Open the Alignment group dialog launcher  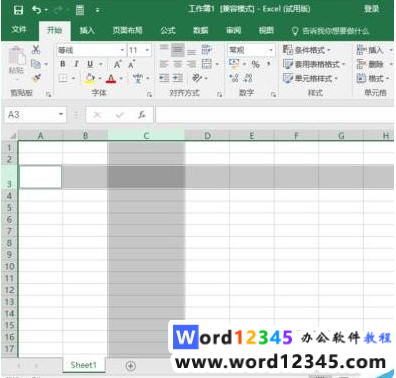coord(220,95)
